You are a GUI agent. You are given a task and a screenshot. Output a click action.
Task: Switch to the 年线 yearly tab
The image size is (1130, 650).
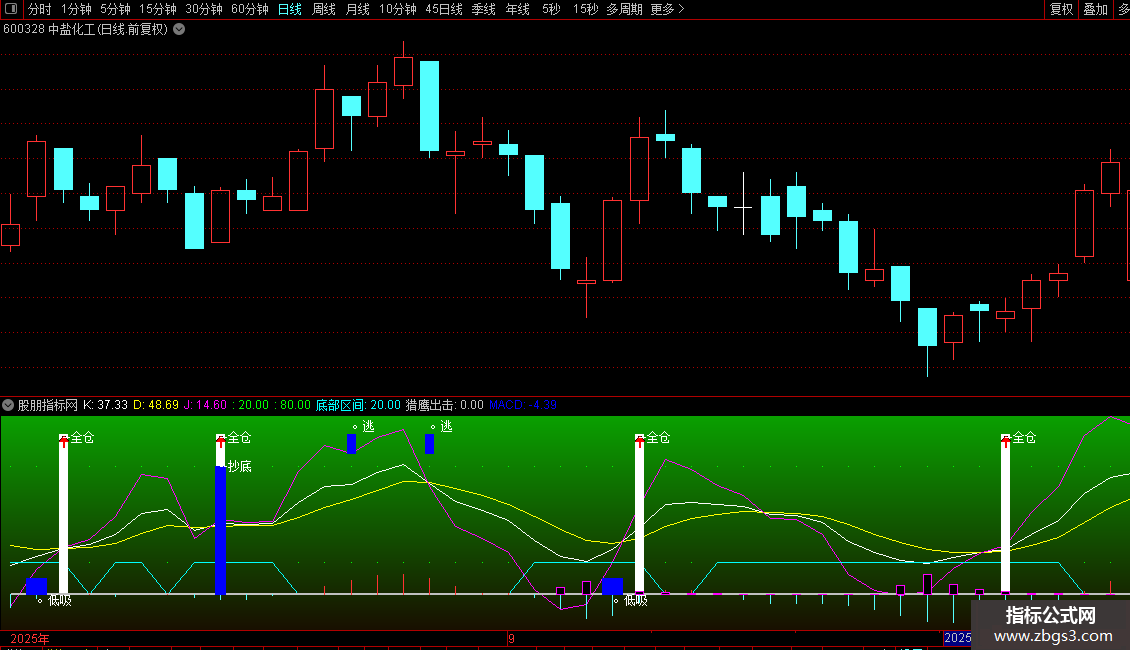coord(517,9)
